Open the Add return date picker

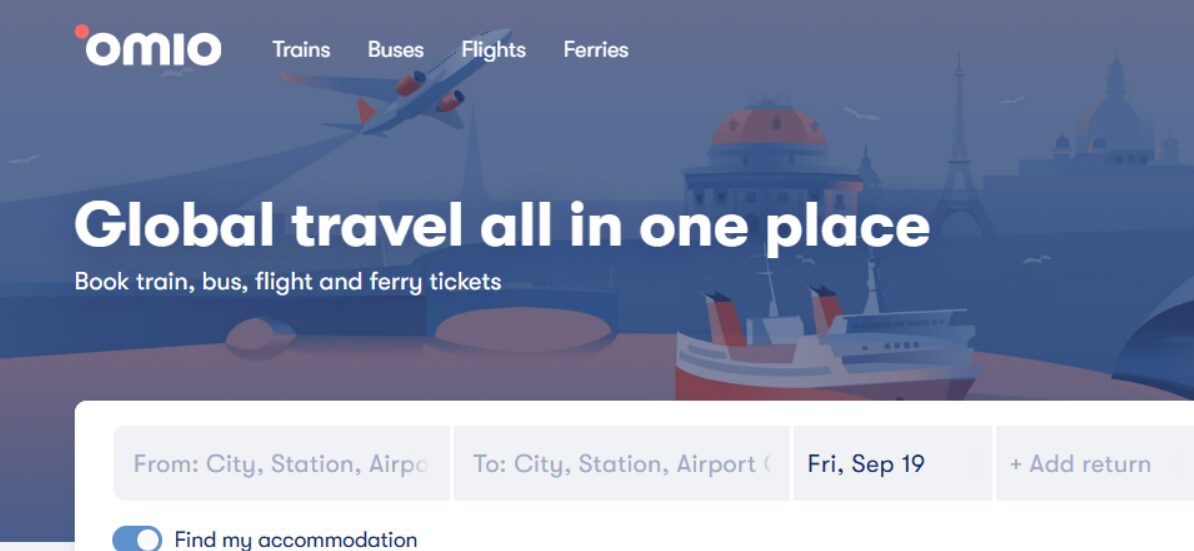pyautogui.click(x=1080, y=464)
